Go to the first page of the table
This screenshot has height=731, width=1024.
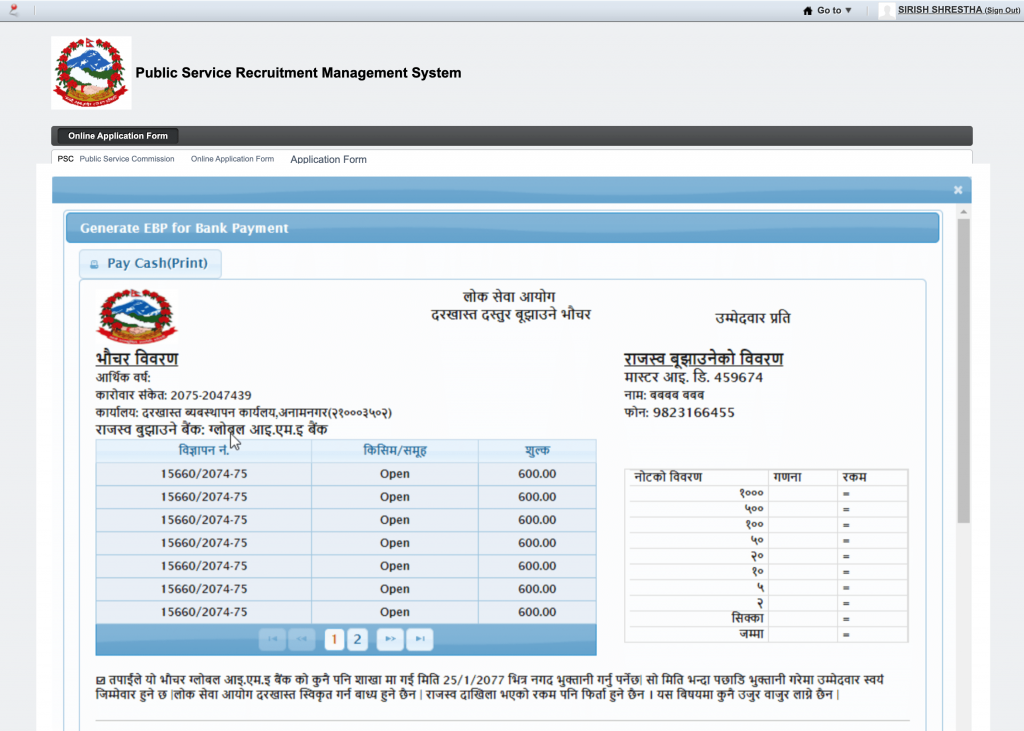(x=271, y=639)
